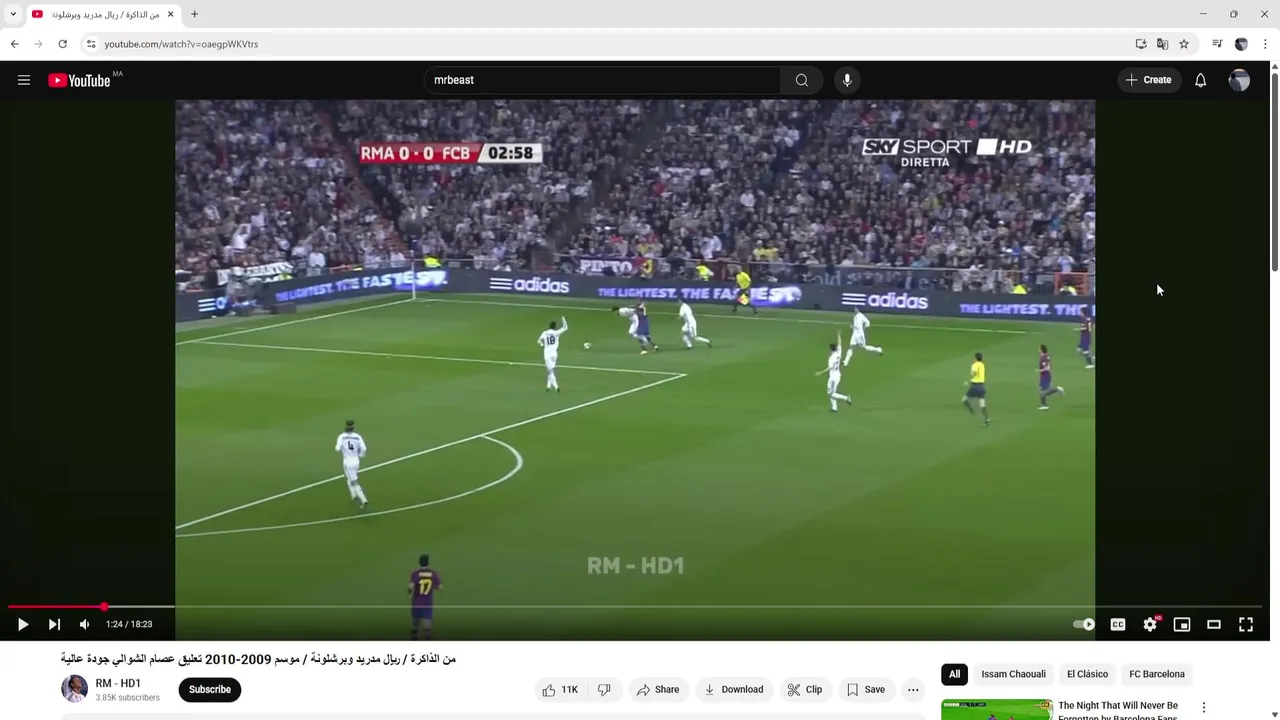Enter full screen mode
Viewport: 1280px width, 720px height.
[1246, 624]
